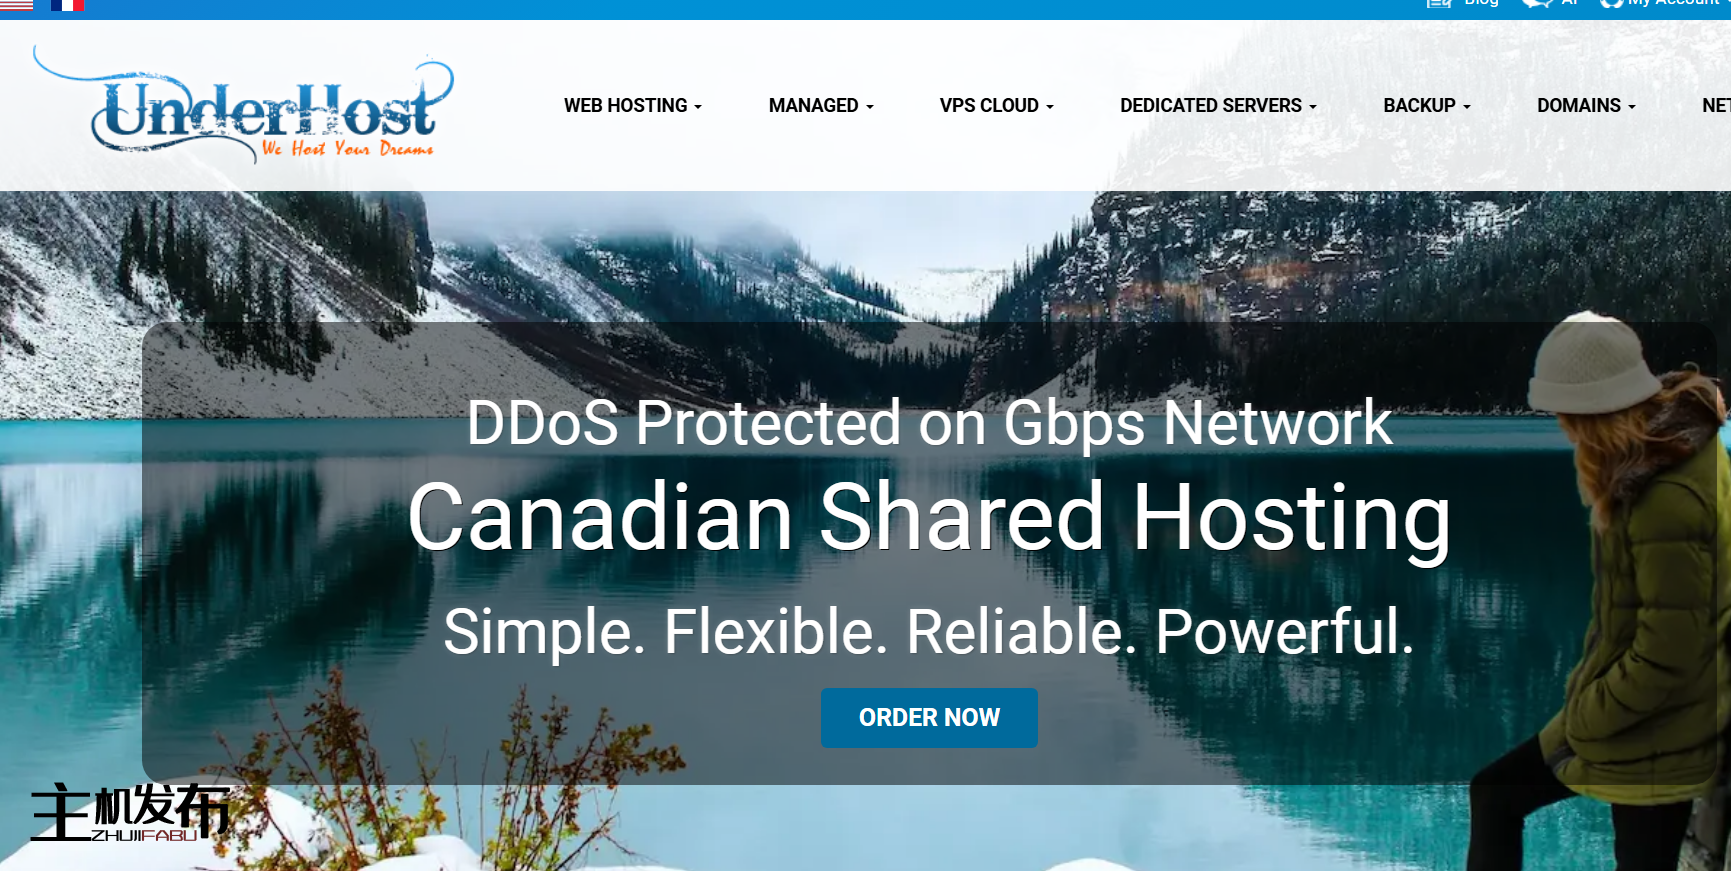1731x871 pixels.
Task: Go home via the UnderHost logo
Action: click(x=244, y=104)
